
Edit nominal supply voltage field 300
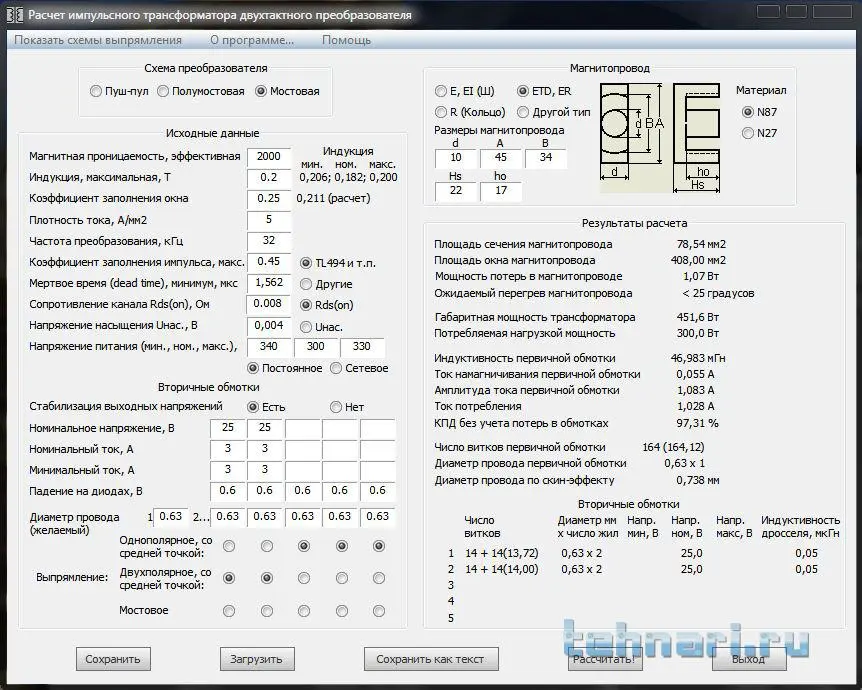pos(316,347)
